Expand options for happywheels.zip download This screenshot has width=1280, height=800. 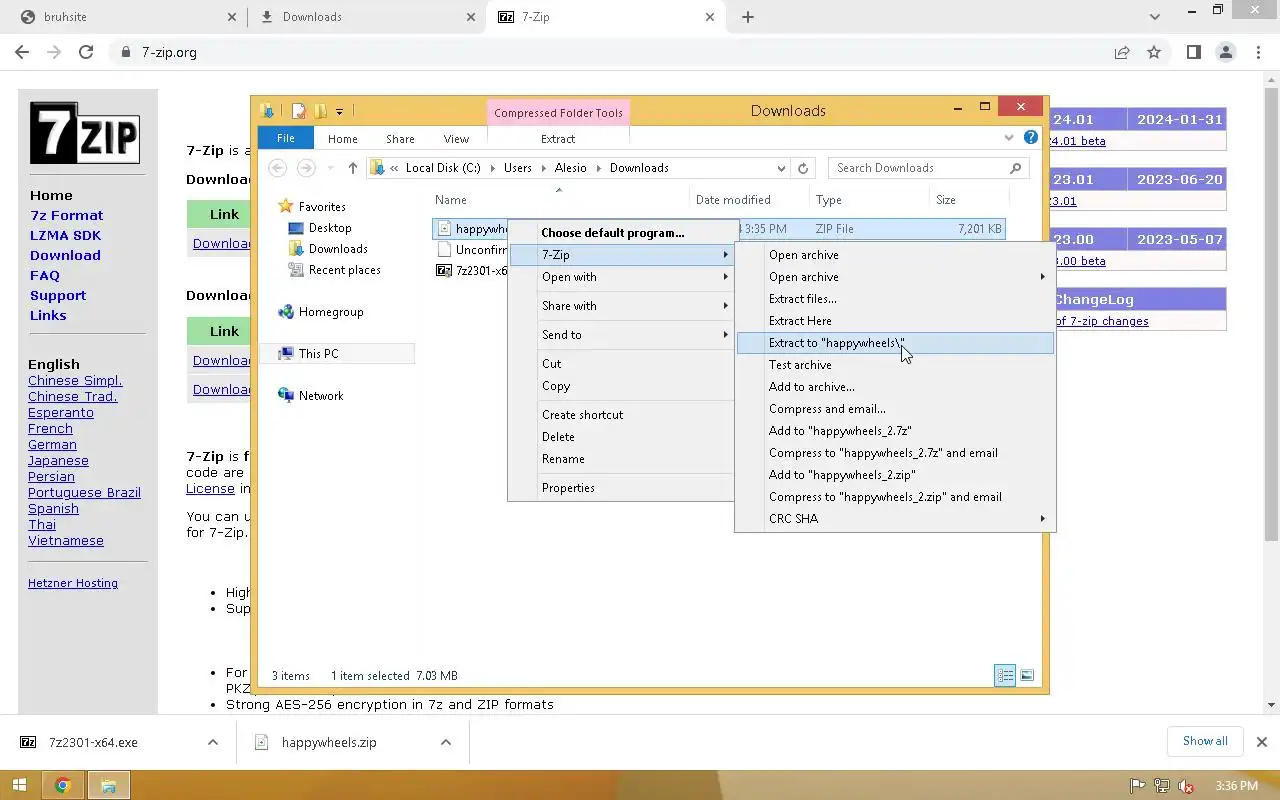pyautogui.click(x=446, y=742)
